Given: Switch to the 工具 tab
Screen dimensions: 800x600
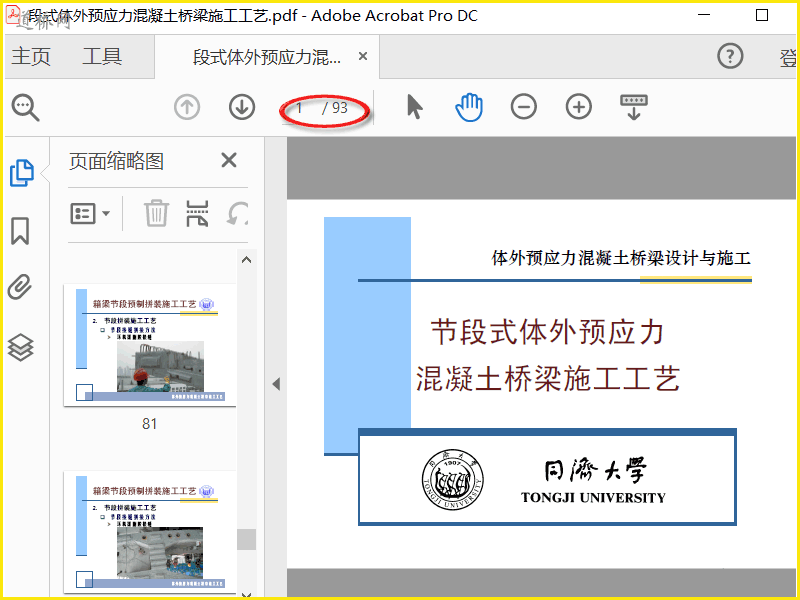Looking at the screenshot, I should click(x=102, y=56).
